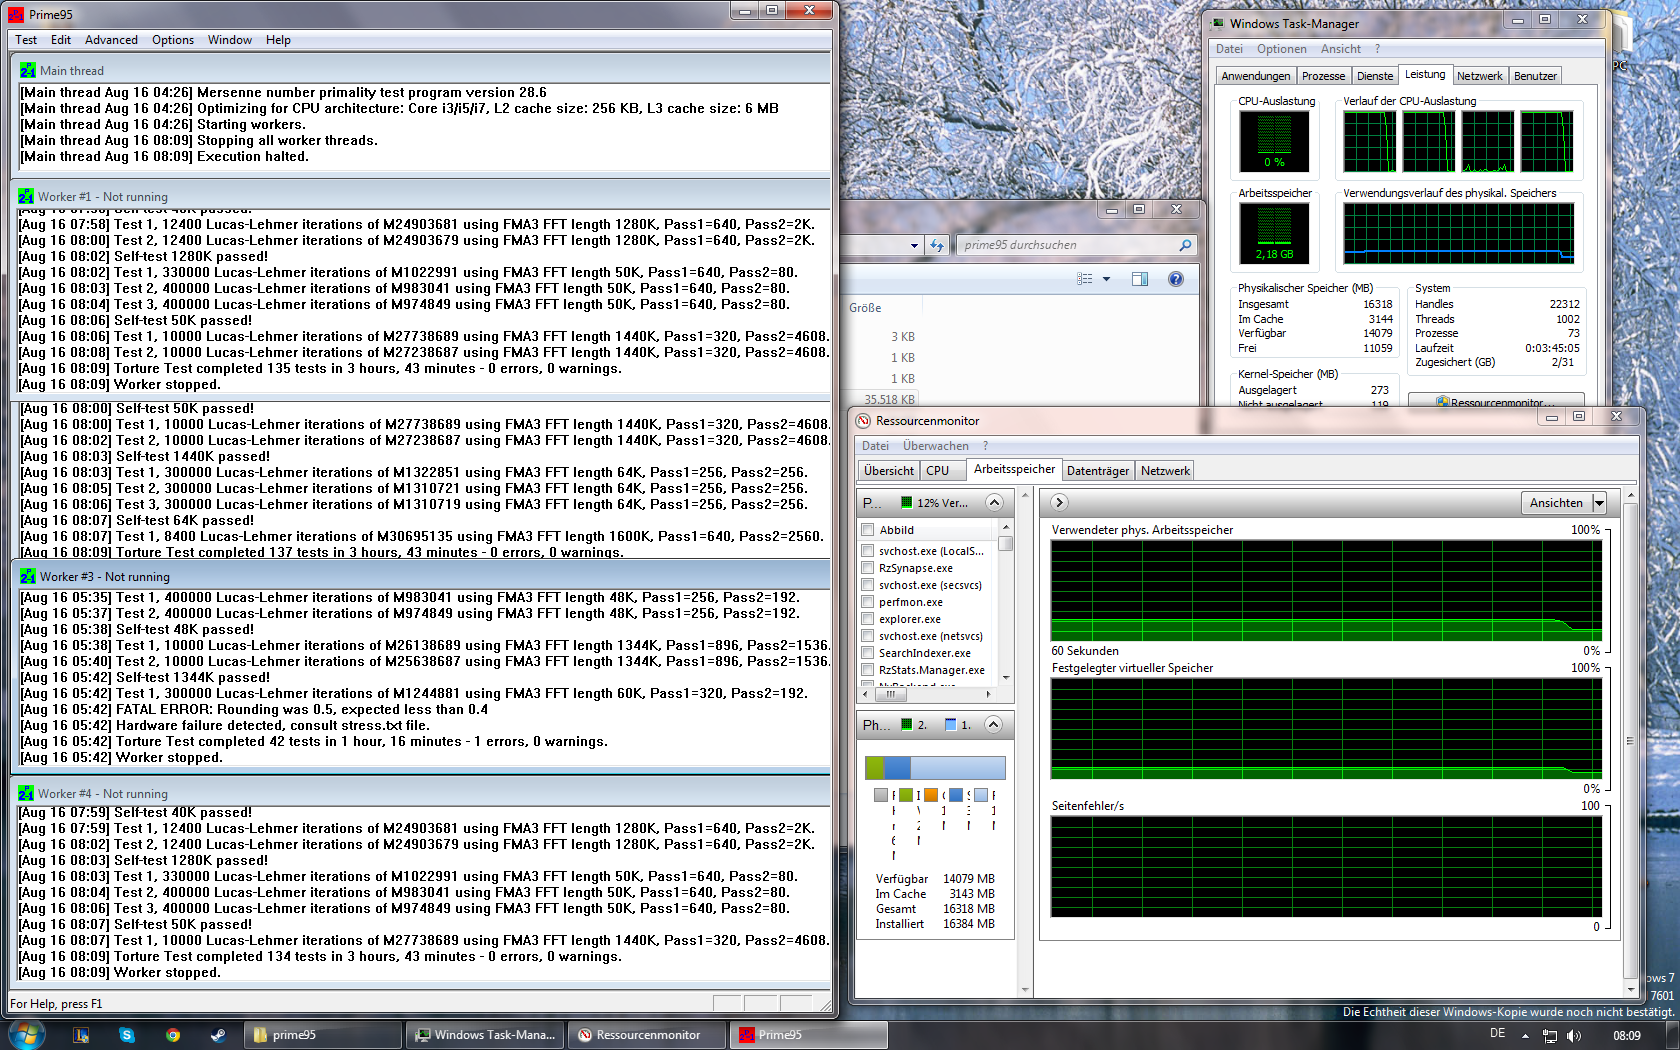Viewport: 1680px width, 1050px height.
Task: Click the Explorer change view icon
Action: point(1085,279)
